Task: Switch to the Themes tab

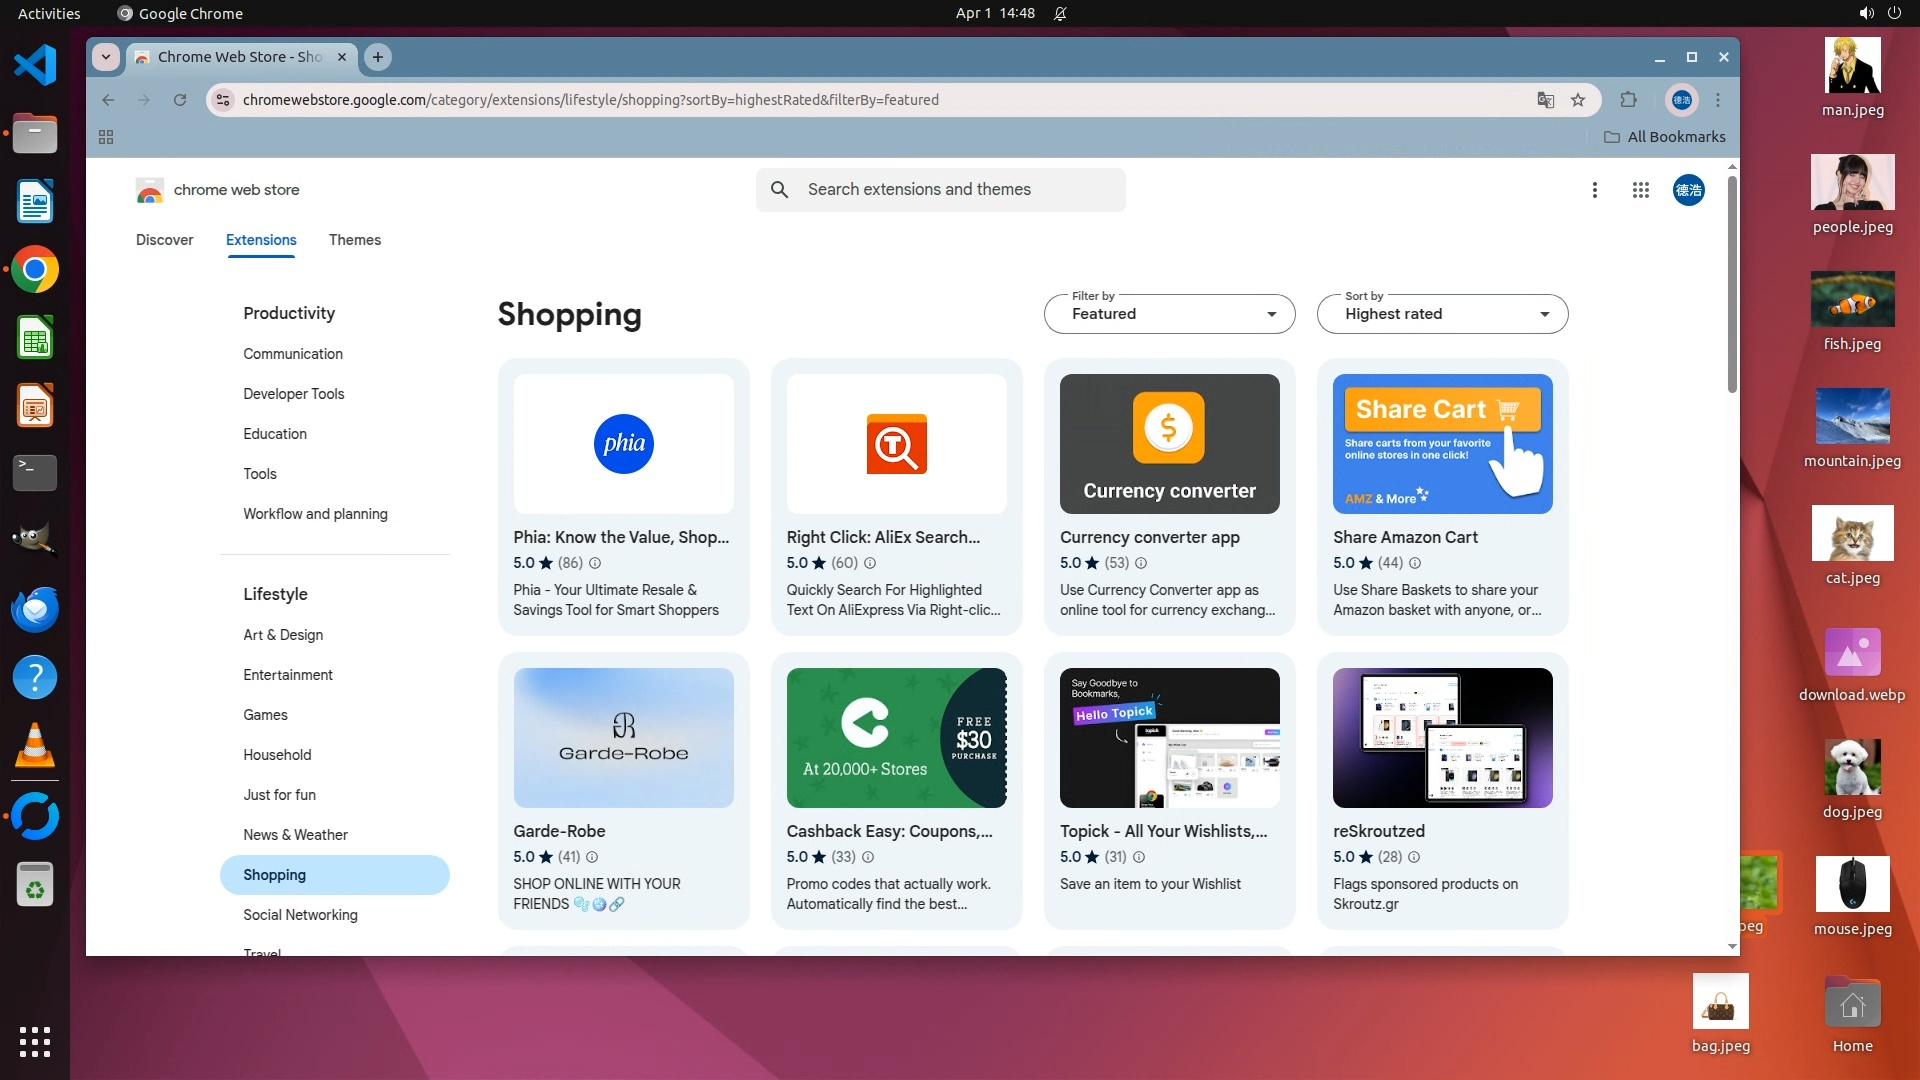Action: click(x=355, y=240)
